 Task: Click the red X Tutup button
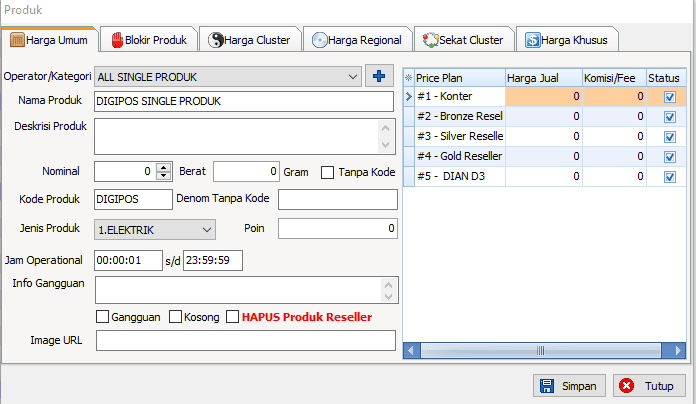click(647, 386)
